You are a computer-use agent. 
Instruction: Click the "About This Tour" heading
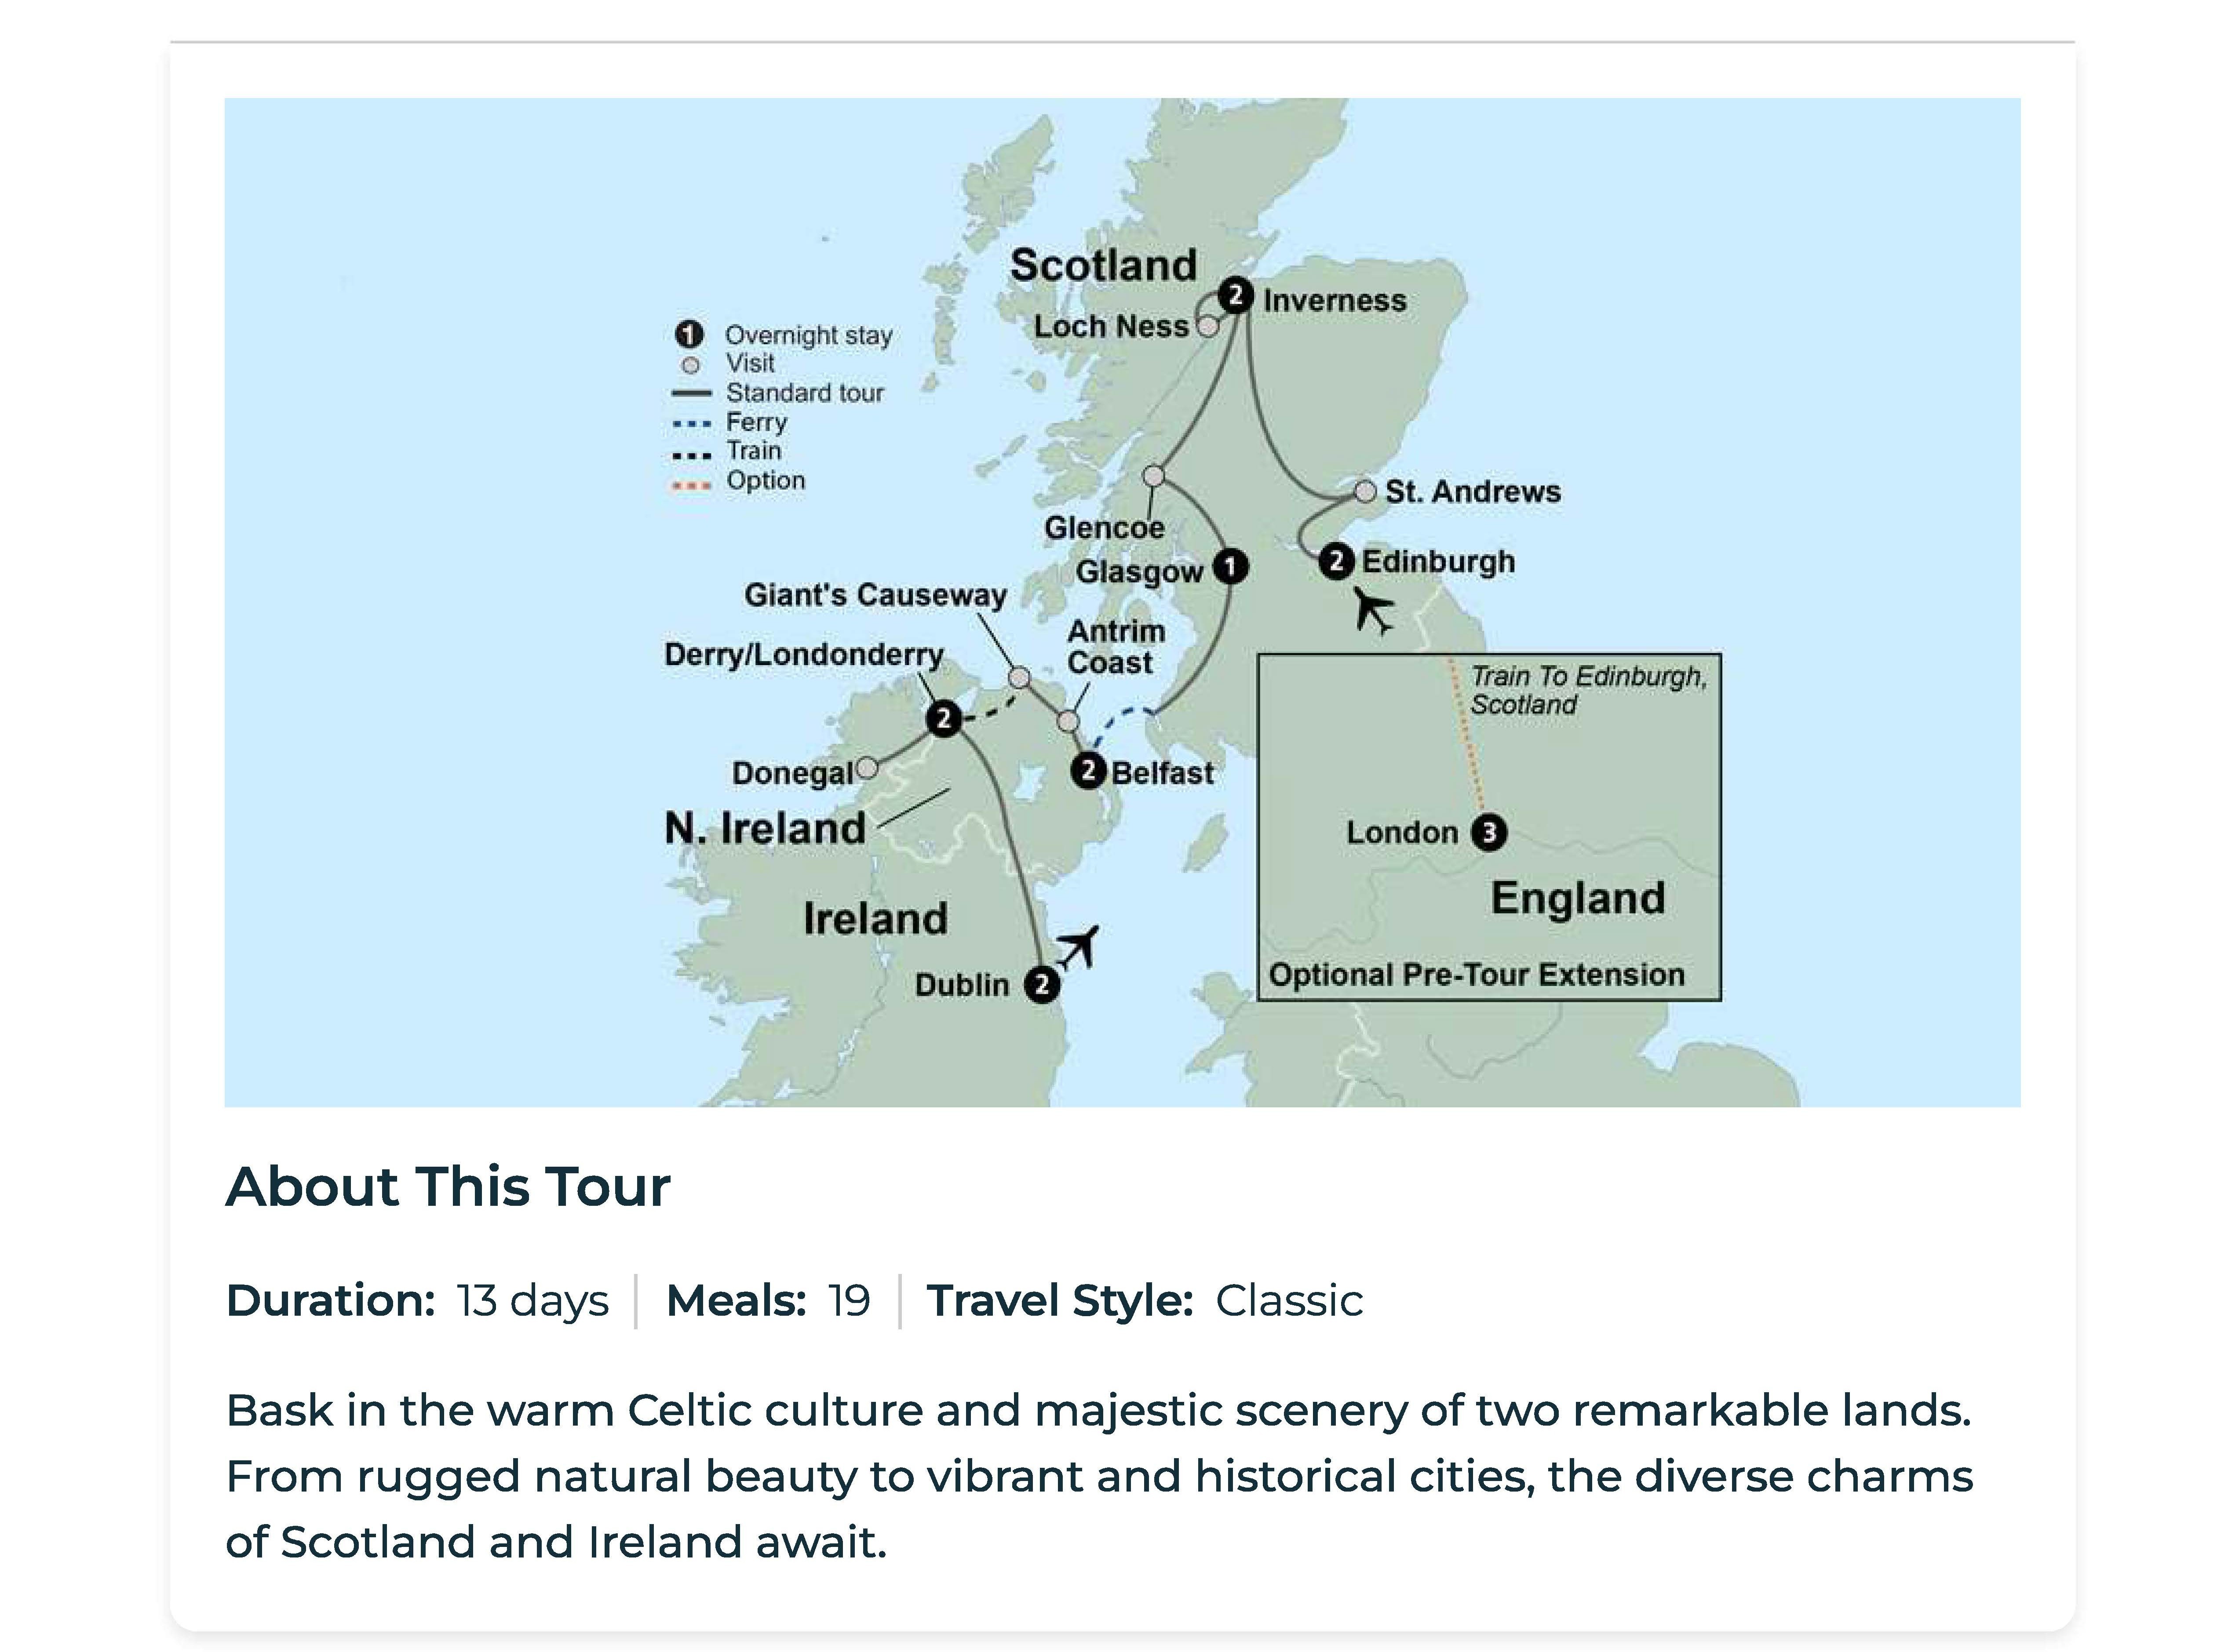click(448, 1187)
